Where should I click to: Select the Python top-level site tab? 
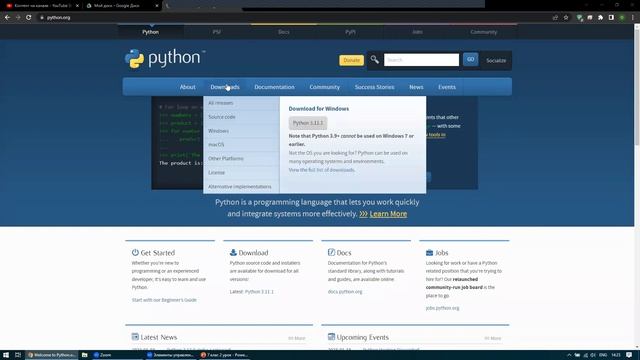point(151,32)
